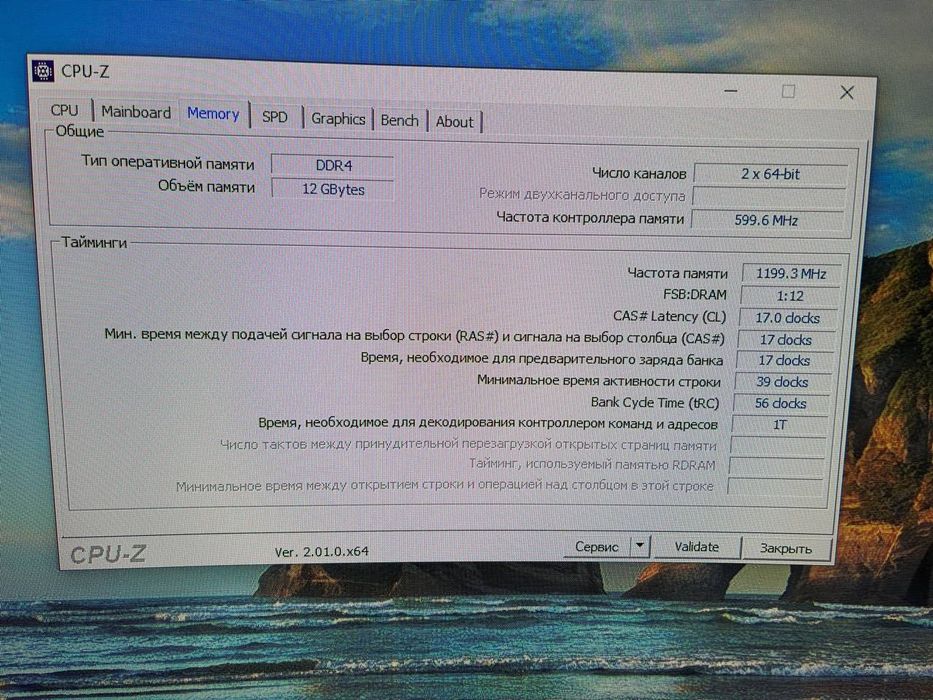Image resolution: width=933 pixels, height=700 pixels.
Task: Click the CAS# Latency (CL) label
Action: point(669,316)
